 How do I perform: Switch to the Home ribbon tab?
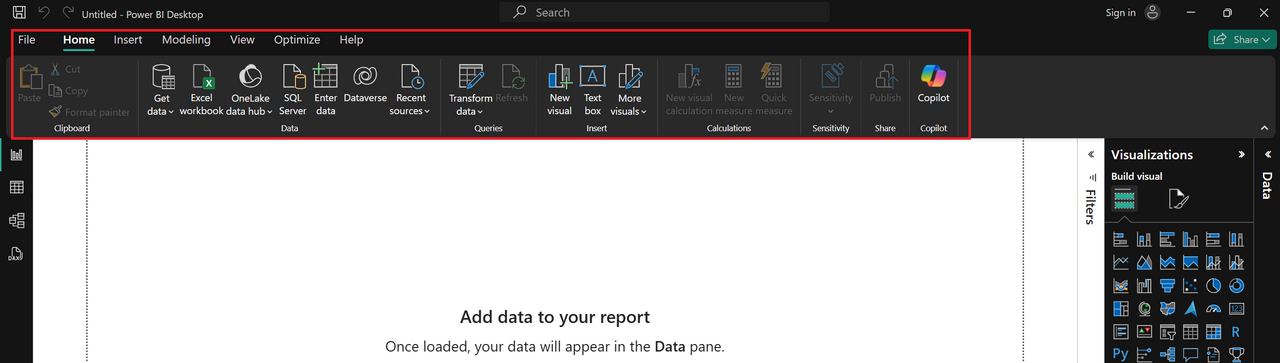tap(79, 40)
